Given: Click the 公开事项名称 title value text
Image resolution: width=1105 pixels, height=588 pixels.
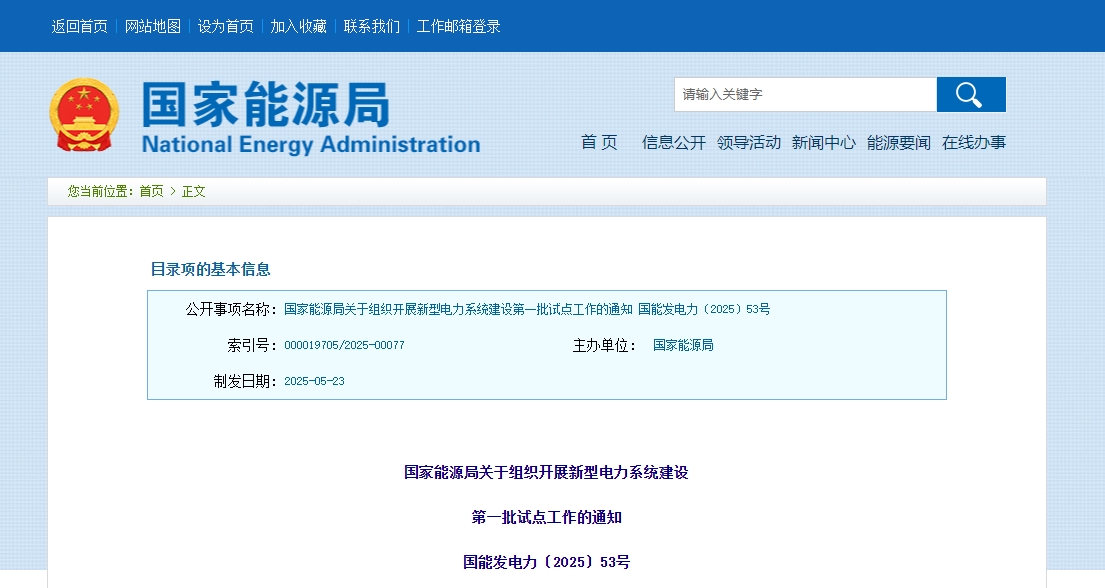Looking at the screenshot, I should [x=527, y=310].
